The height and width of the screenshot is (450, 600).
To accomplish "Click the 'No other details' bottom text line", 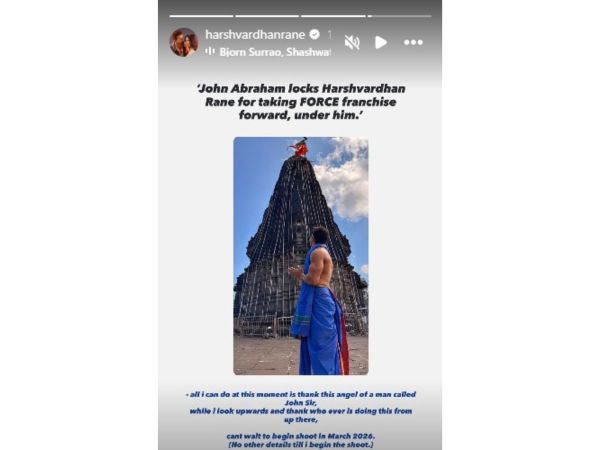I will (x=301, y=445).
